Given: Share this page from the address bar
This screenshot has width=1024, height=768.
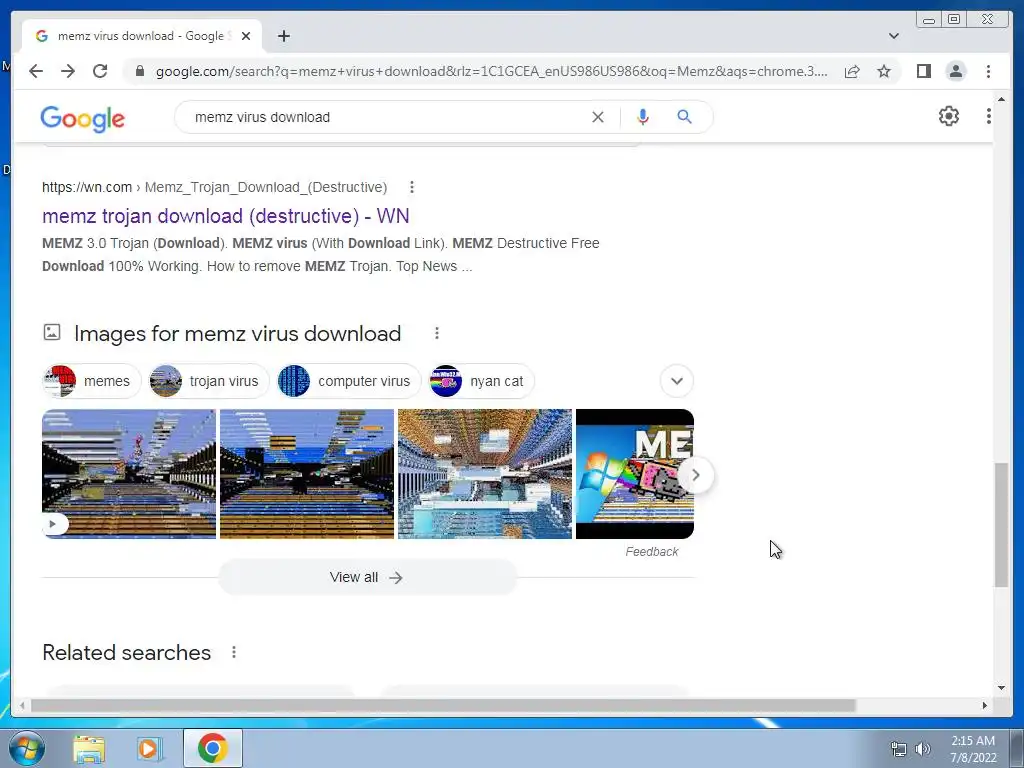Looking at the screenshot, I should [x=852, y=71].
